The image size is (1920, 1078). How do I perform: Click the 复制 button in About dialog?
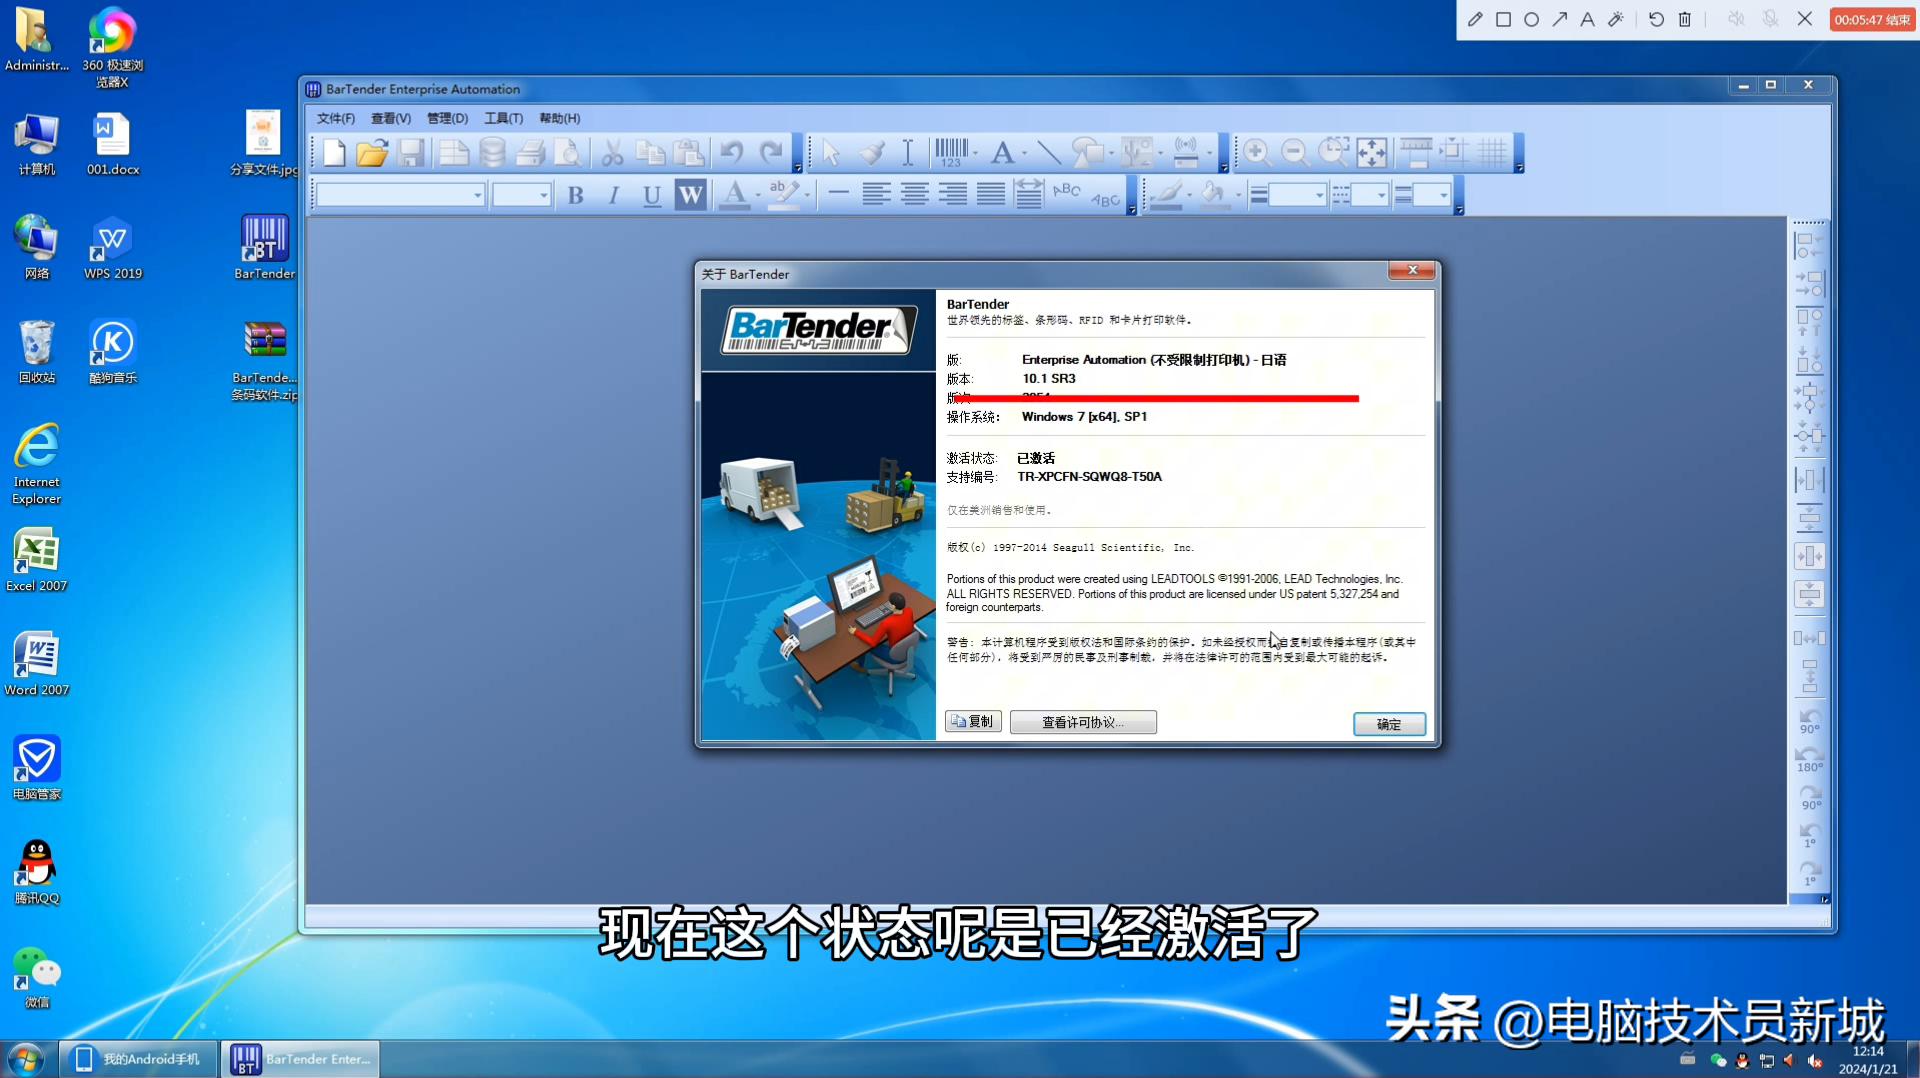[x=973, y=722]
